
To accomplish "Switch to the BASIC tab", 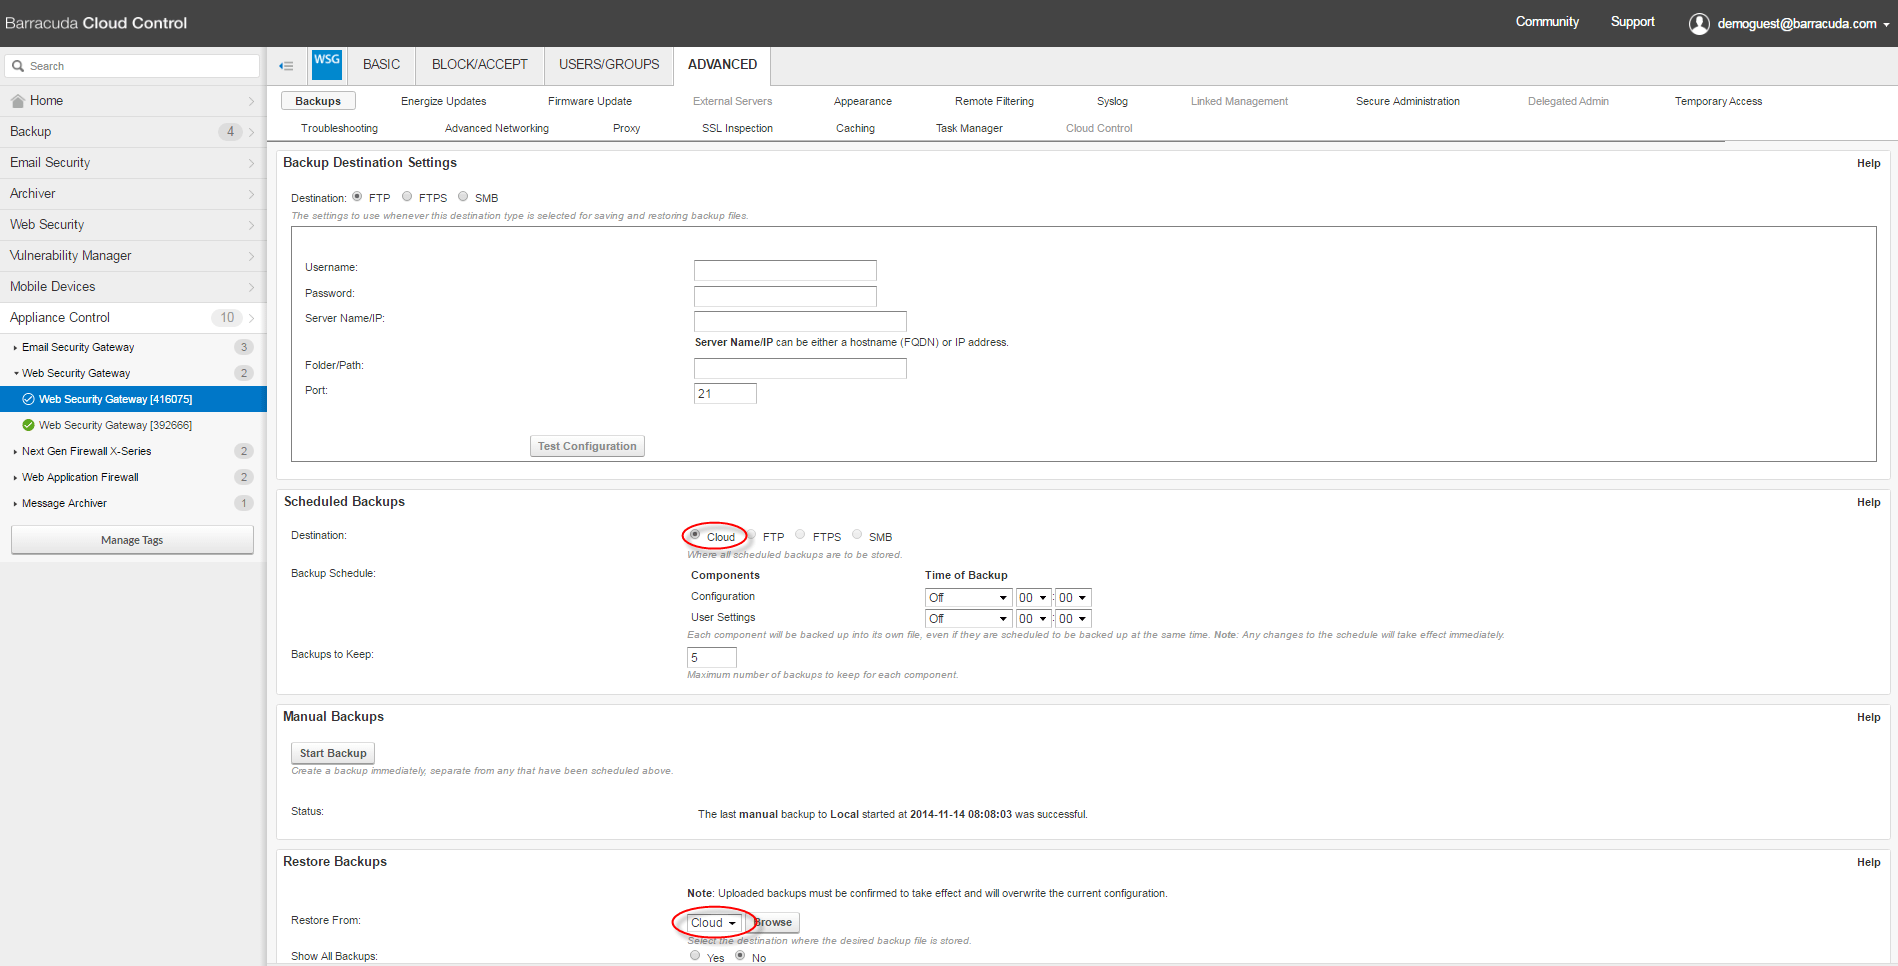I will 381,65.
